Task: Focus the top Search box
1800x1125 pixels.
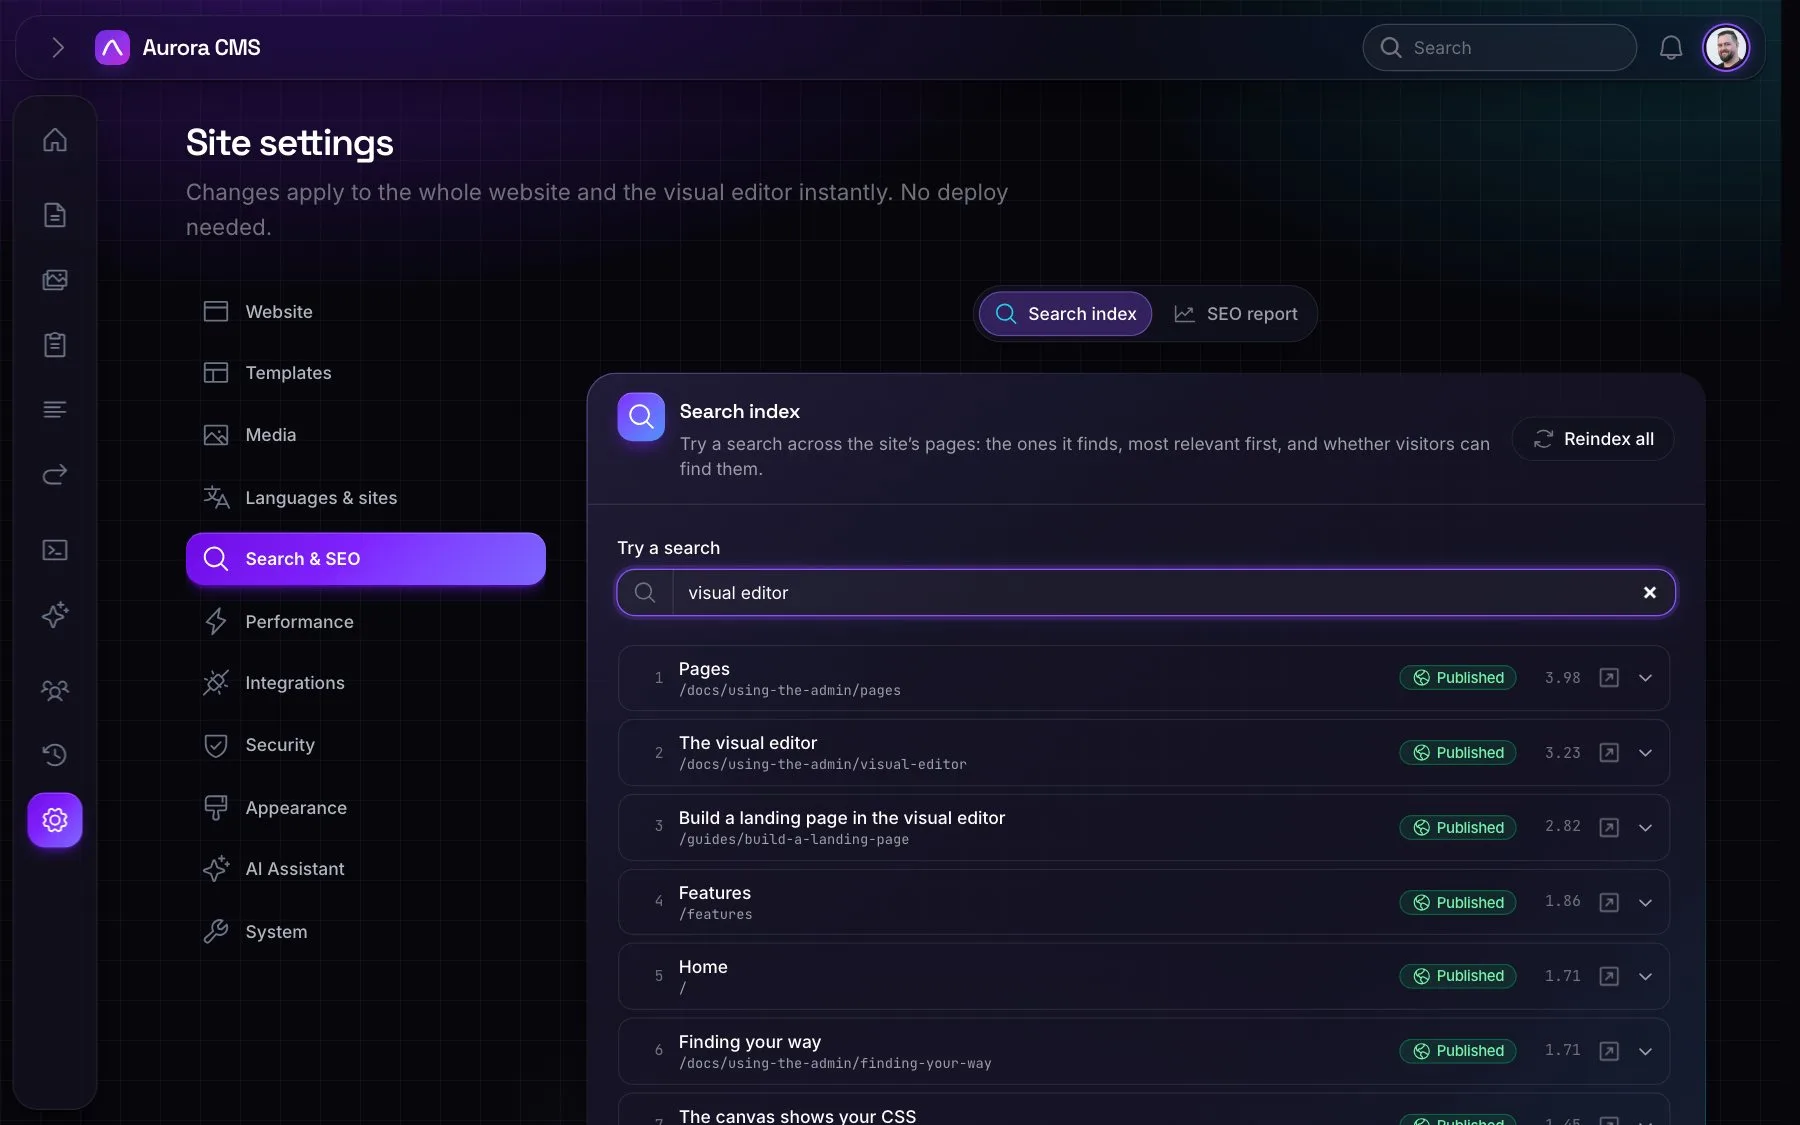Action: 1499,48
